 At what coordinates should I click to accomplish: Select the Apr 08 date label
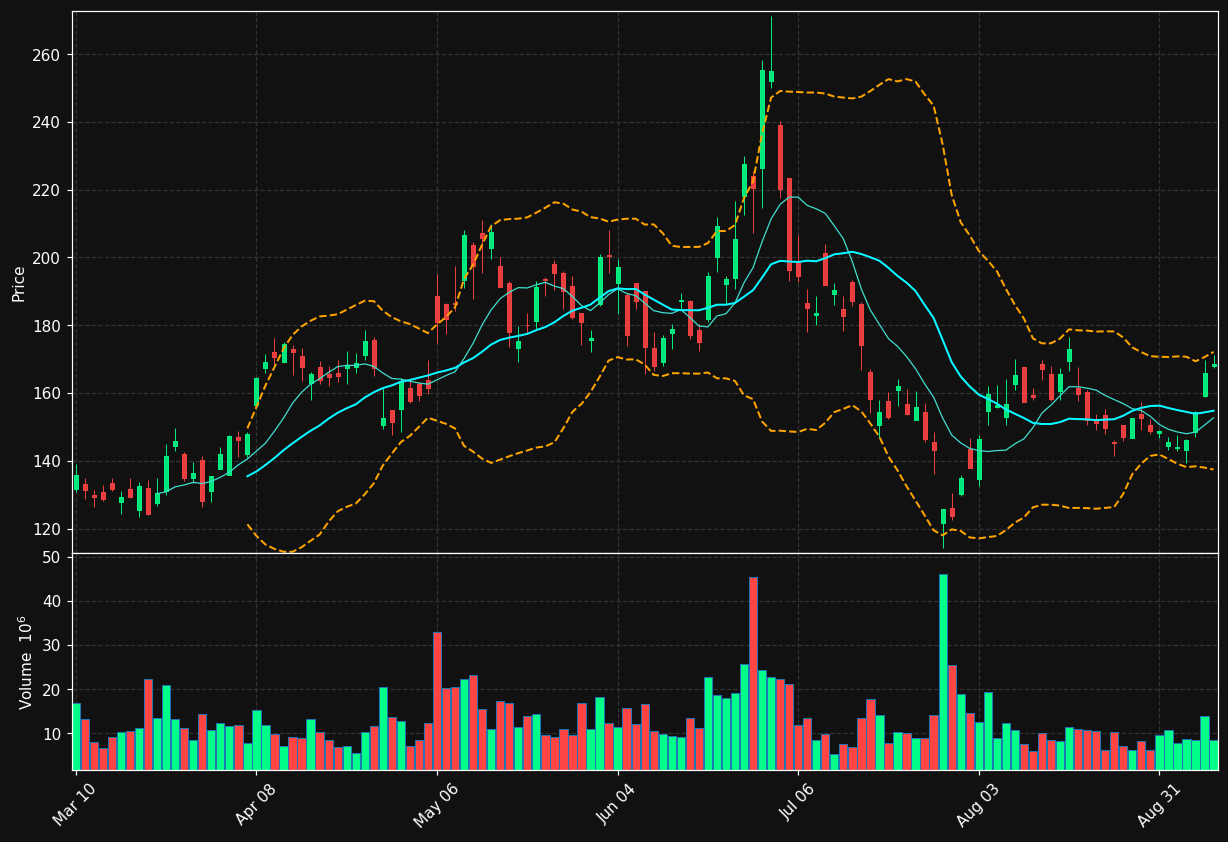(255, 805)
